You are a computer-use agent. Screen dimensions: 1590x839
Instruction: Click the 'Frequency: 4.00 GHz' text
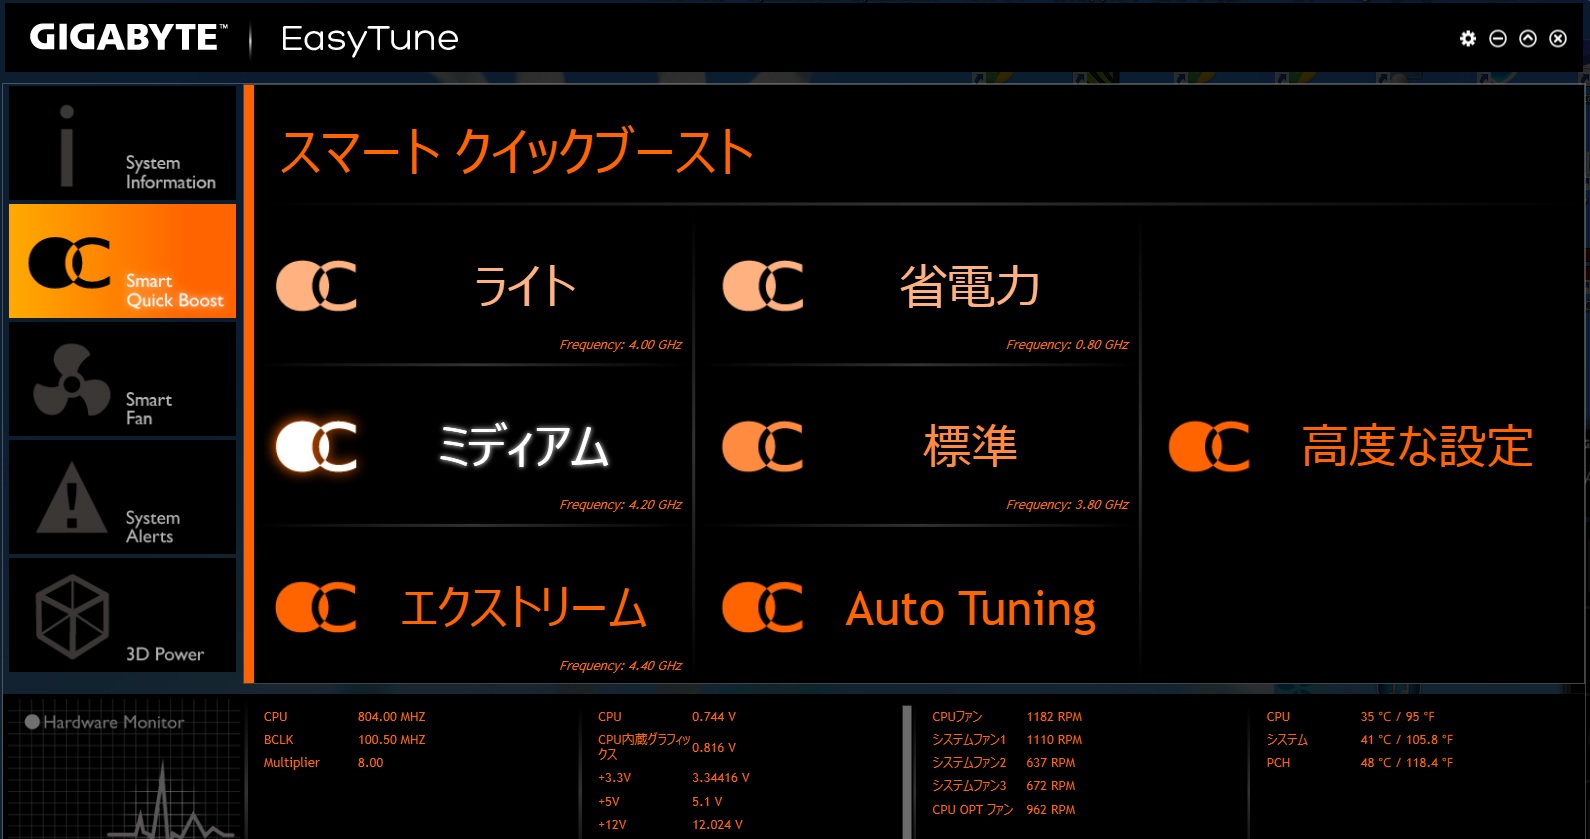(x=620, y=345)
